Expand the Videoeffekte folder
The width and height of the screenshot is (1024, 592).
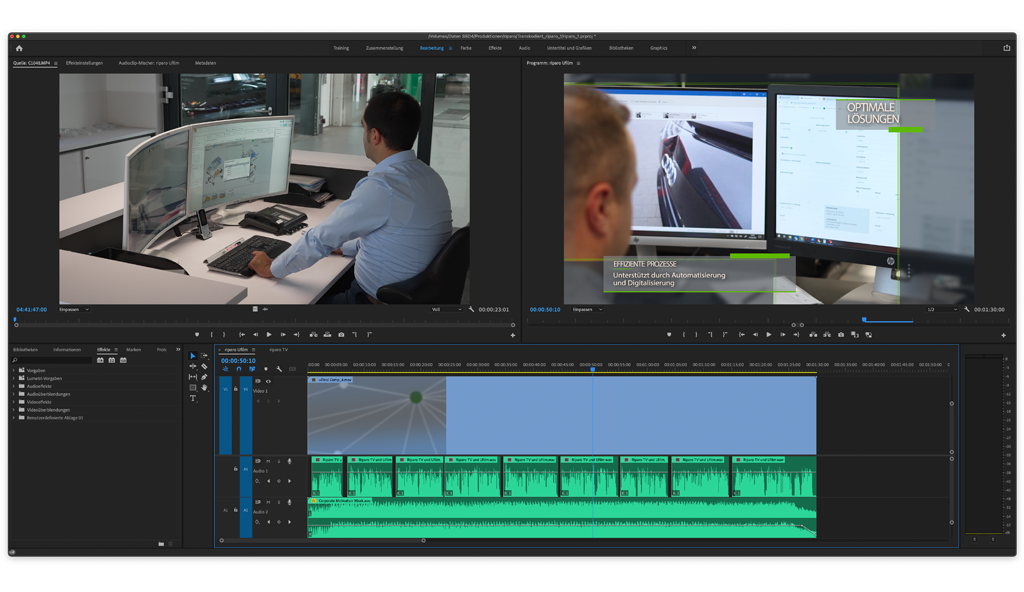tap(14, 402)
